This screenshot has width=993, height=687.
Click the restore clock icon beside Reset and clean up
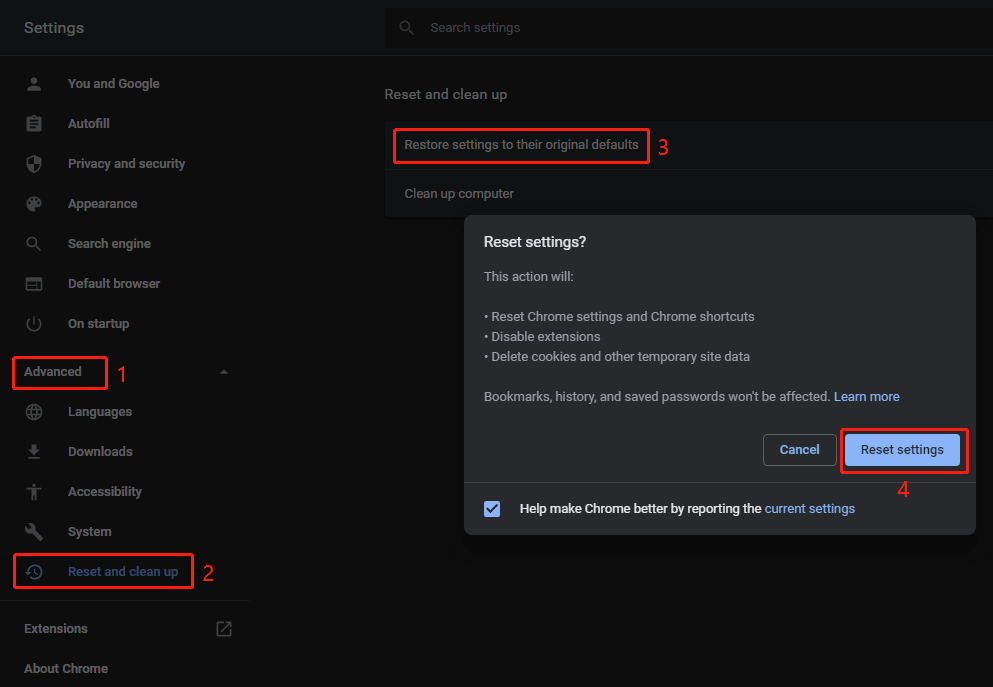coord(34,572)
